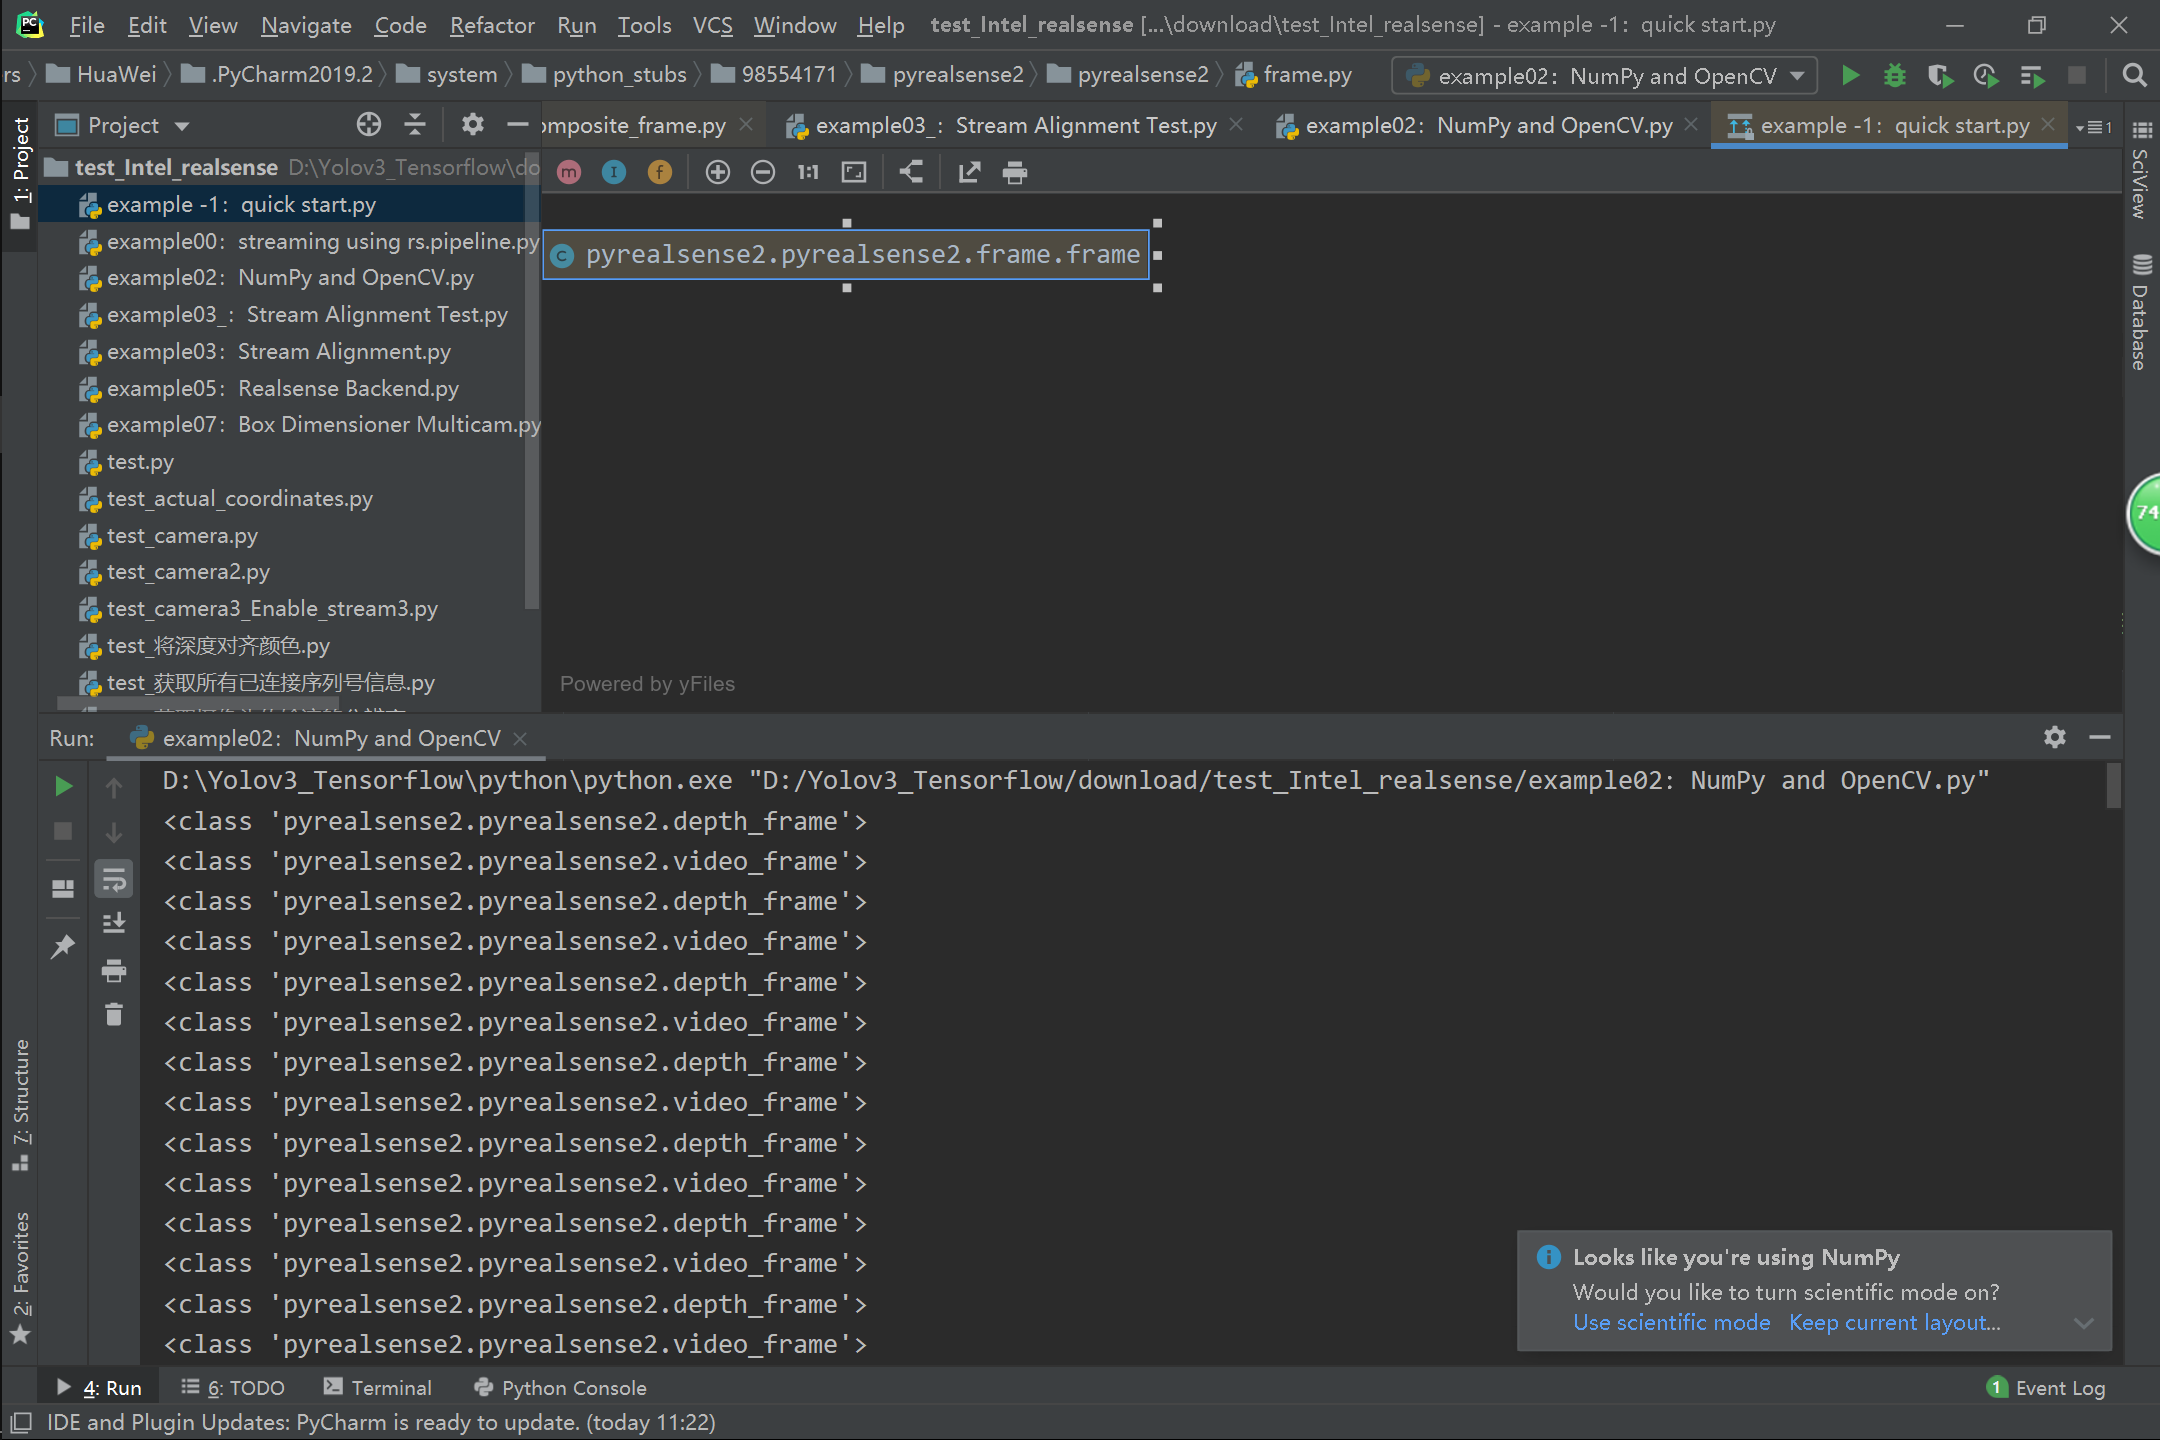
Task: Click the Use scientific mode link
Action: pyautogui.click(x=1670, y=1322)
